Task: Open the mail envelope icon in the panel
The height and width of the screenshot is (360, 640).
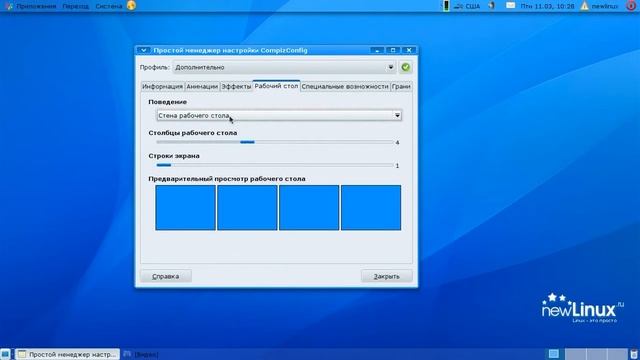Action: [x=510, y=6]
